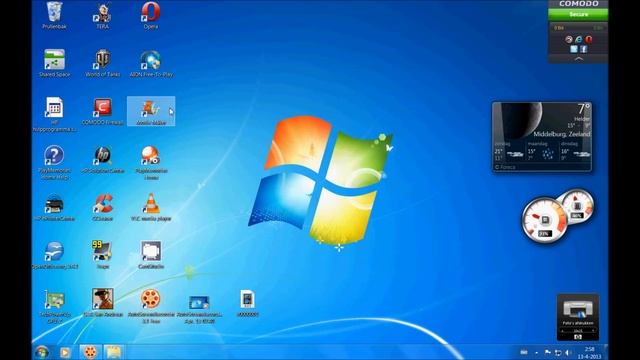The image size is (640, 360).
Task: Launch Call of Juarez game shortcut
Action: (x=102, y=303)
